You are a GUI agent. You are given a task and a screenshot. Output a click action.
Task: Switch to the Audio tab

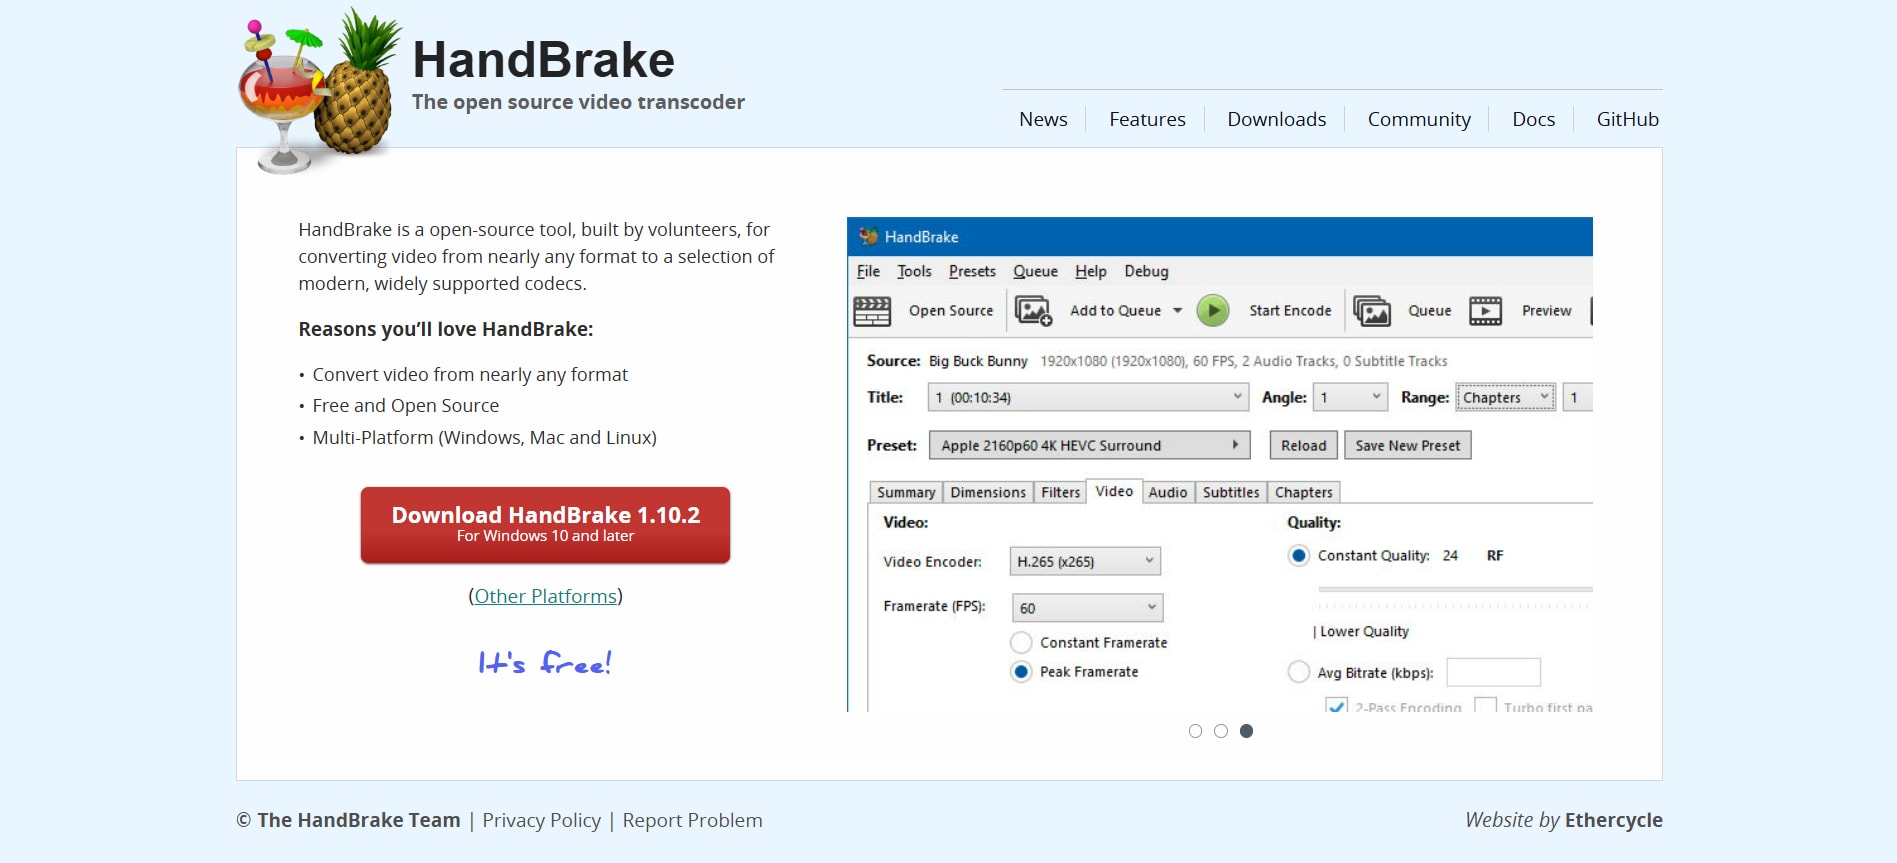point(1168,492)
